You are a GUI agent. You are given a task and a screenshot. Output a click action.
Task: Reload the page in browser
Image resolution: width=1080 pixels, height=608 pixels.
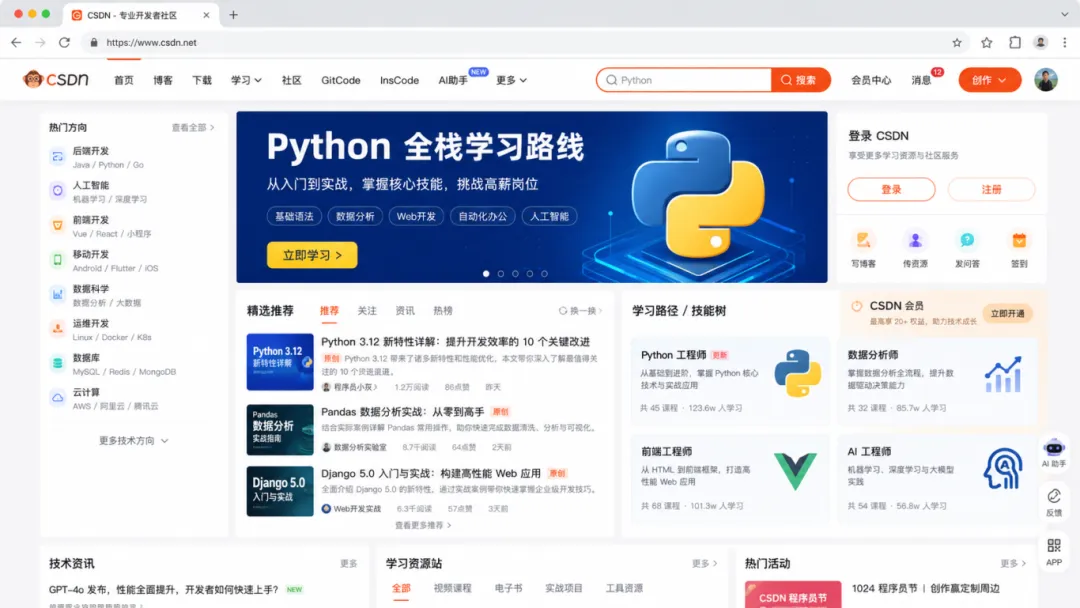click(64, 43)
